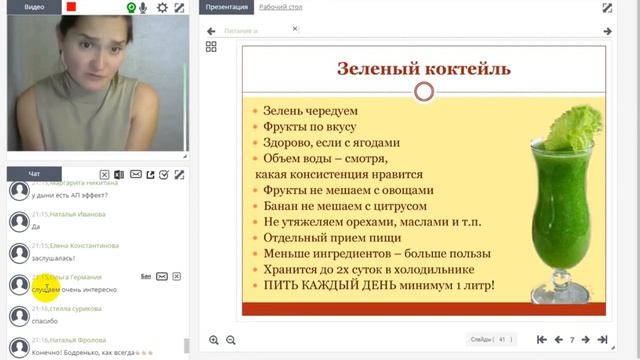Viewport: 640px width, 360px height.
Task: Click the forward arrow at top right of presentation
Action: coord(607,31)
